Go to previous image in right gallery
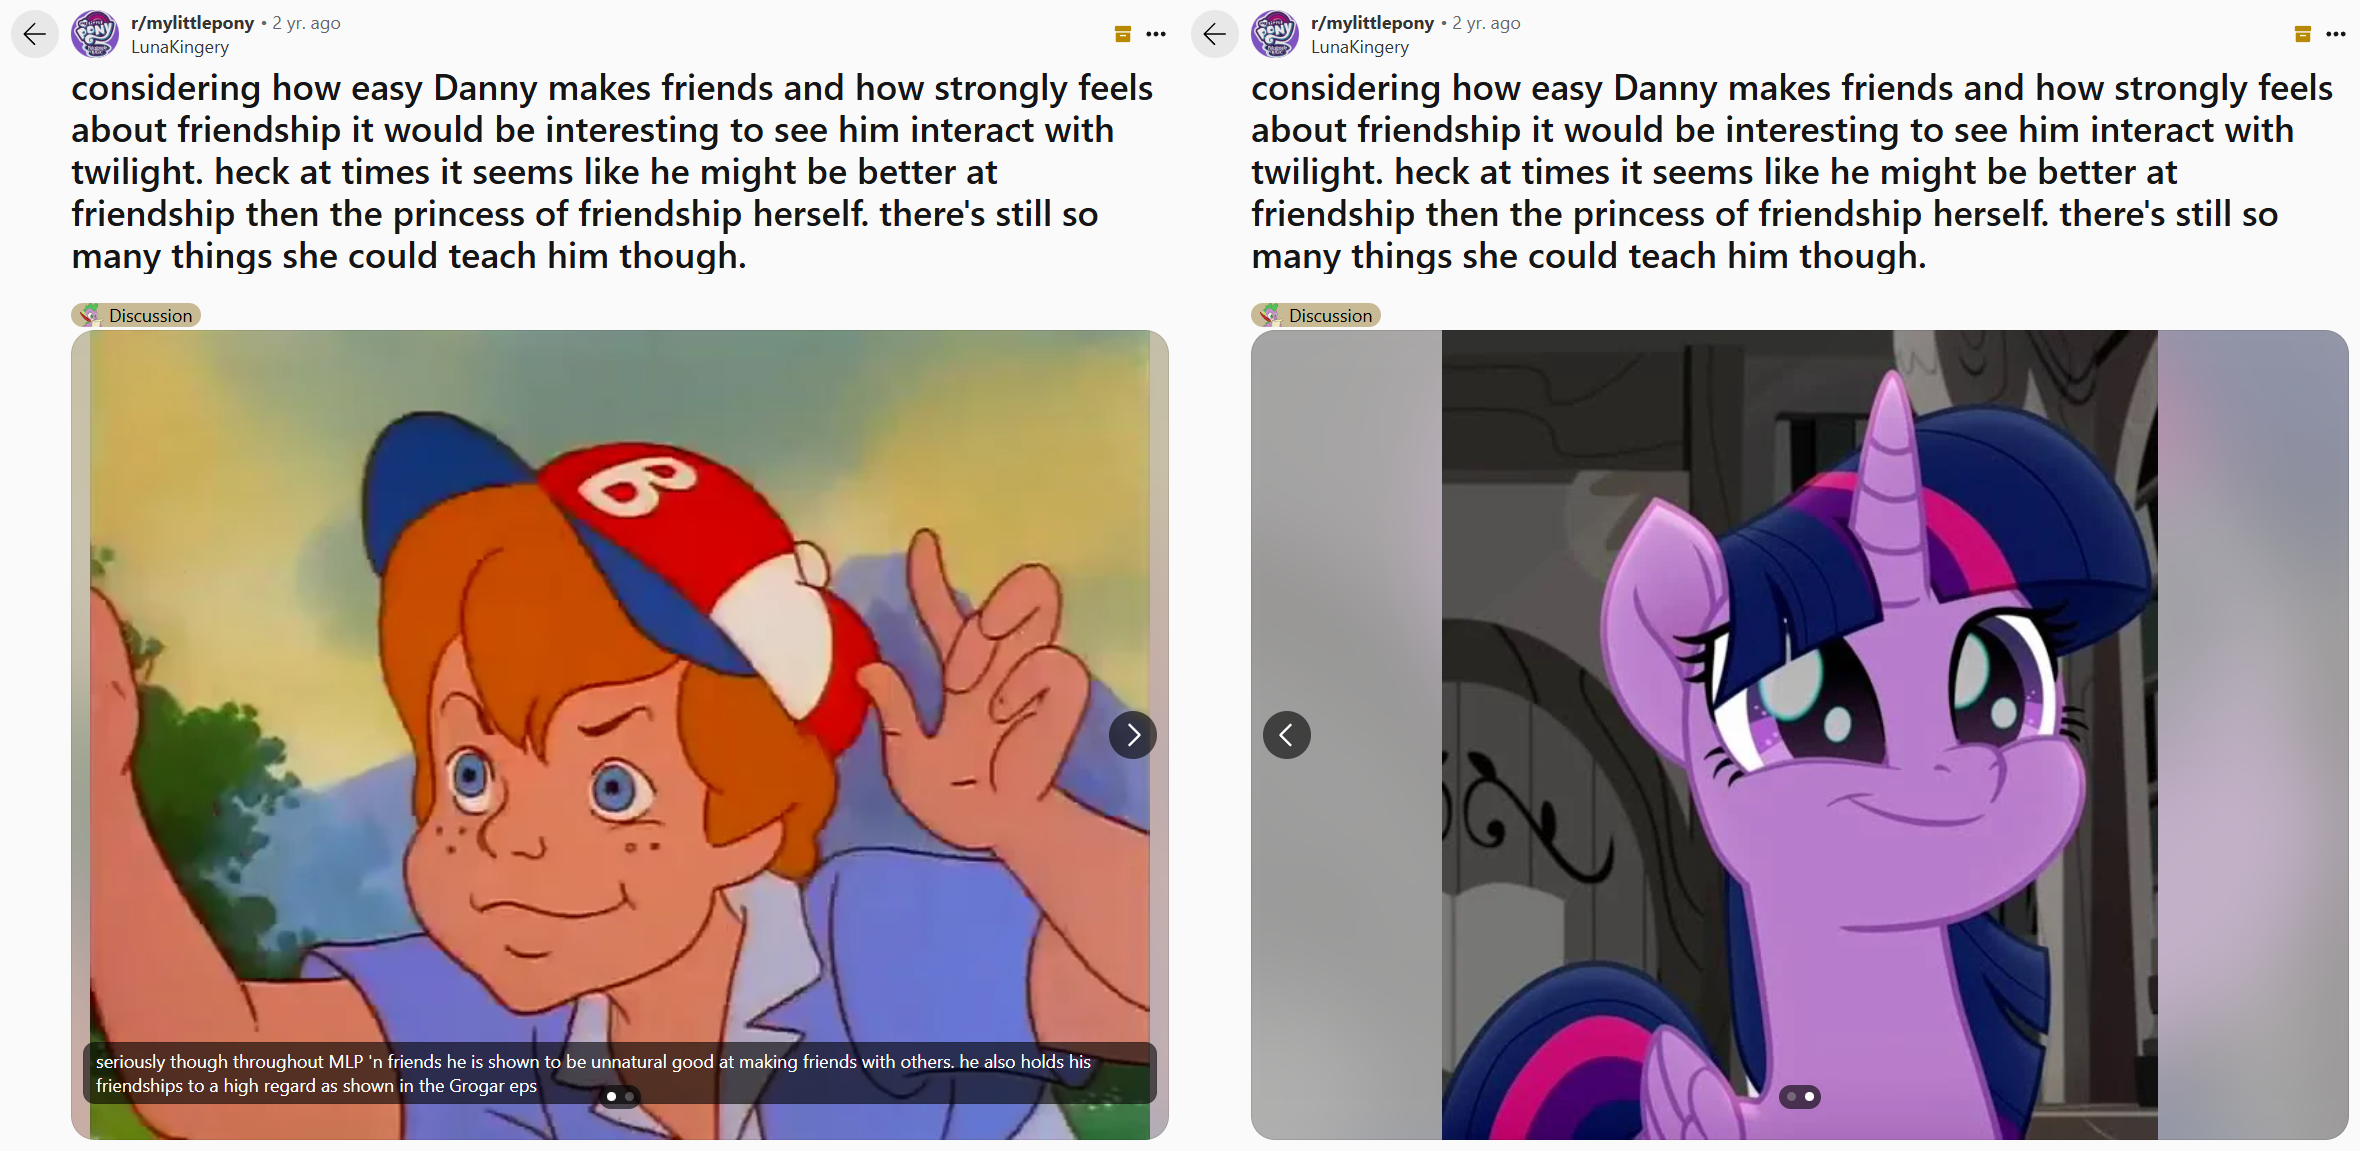 tap(1287, 735)
